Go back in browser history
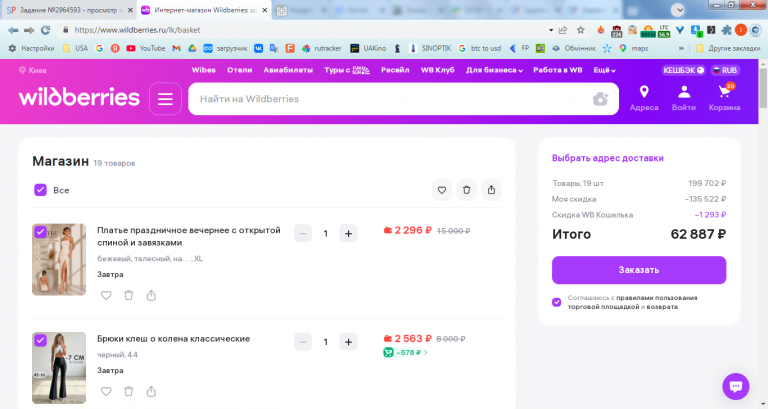This screenshot has width=768, height=409. (13, 30)
